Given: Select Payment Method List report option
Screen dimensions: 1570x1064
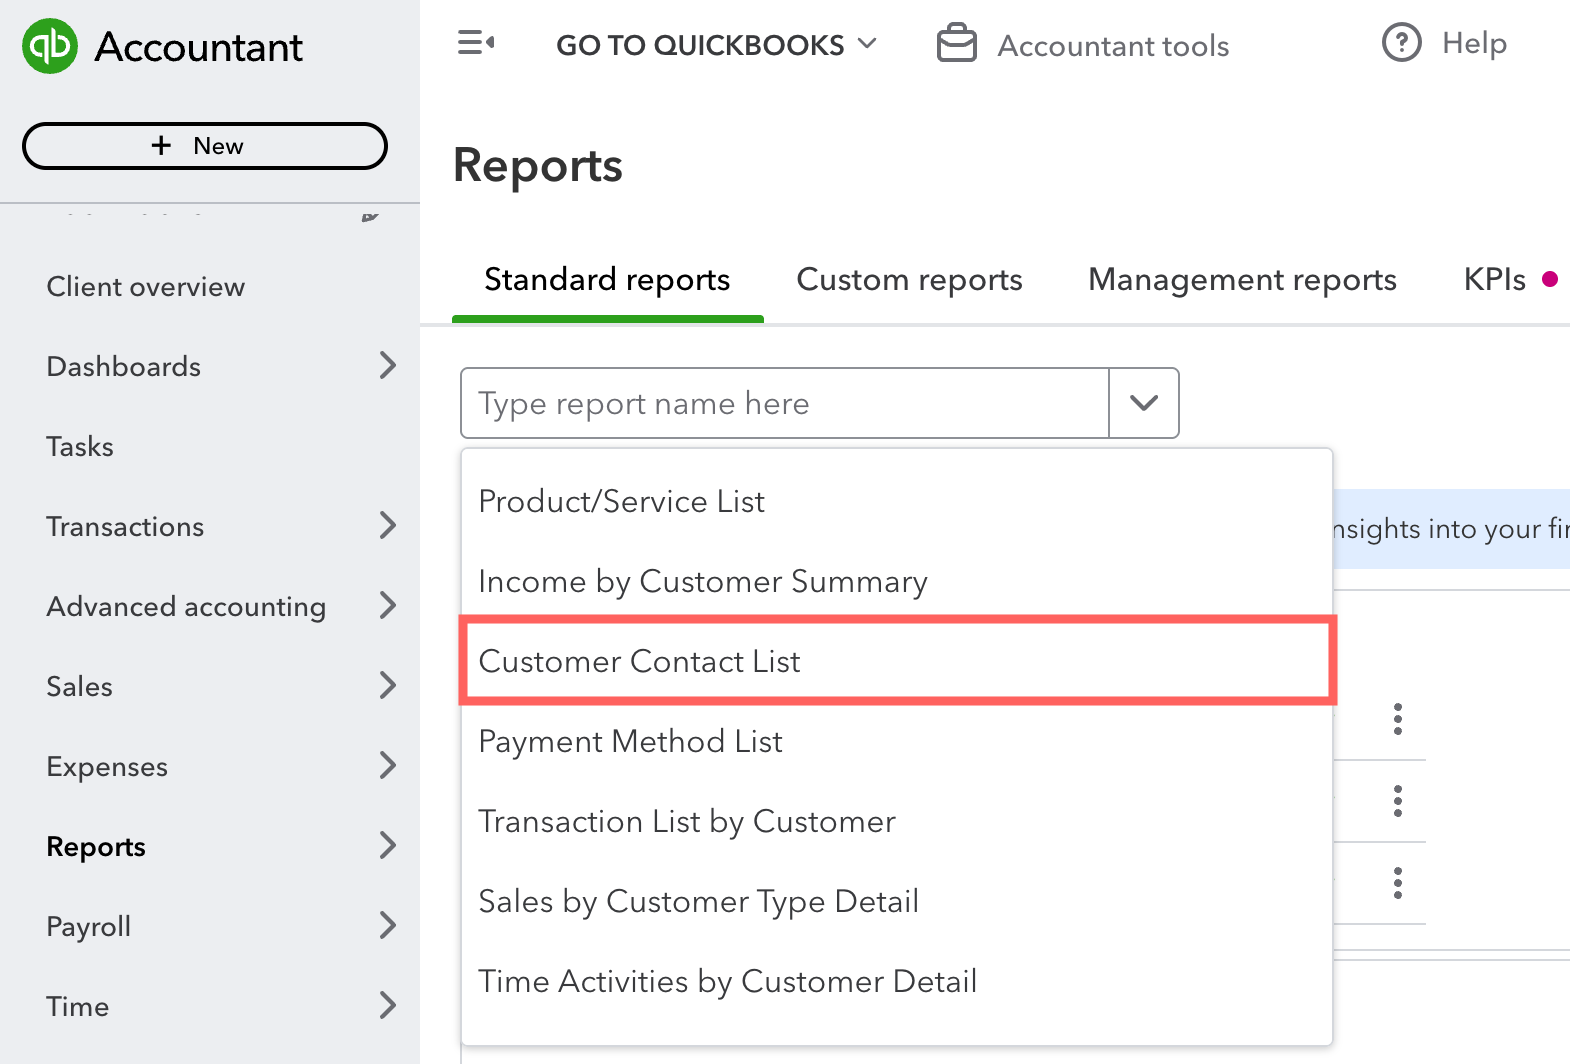Looking at the screenshot, I should click(x=631, y=742).
